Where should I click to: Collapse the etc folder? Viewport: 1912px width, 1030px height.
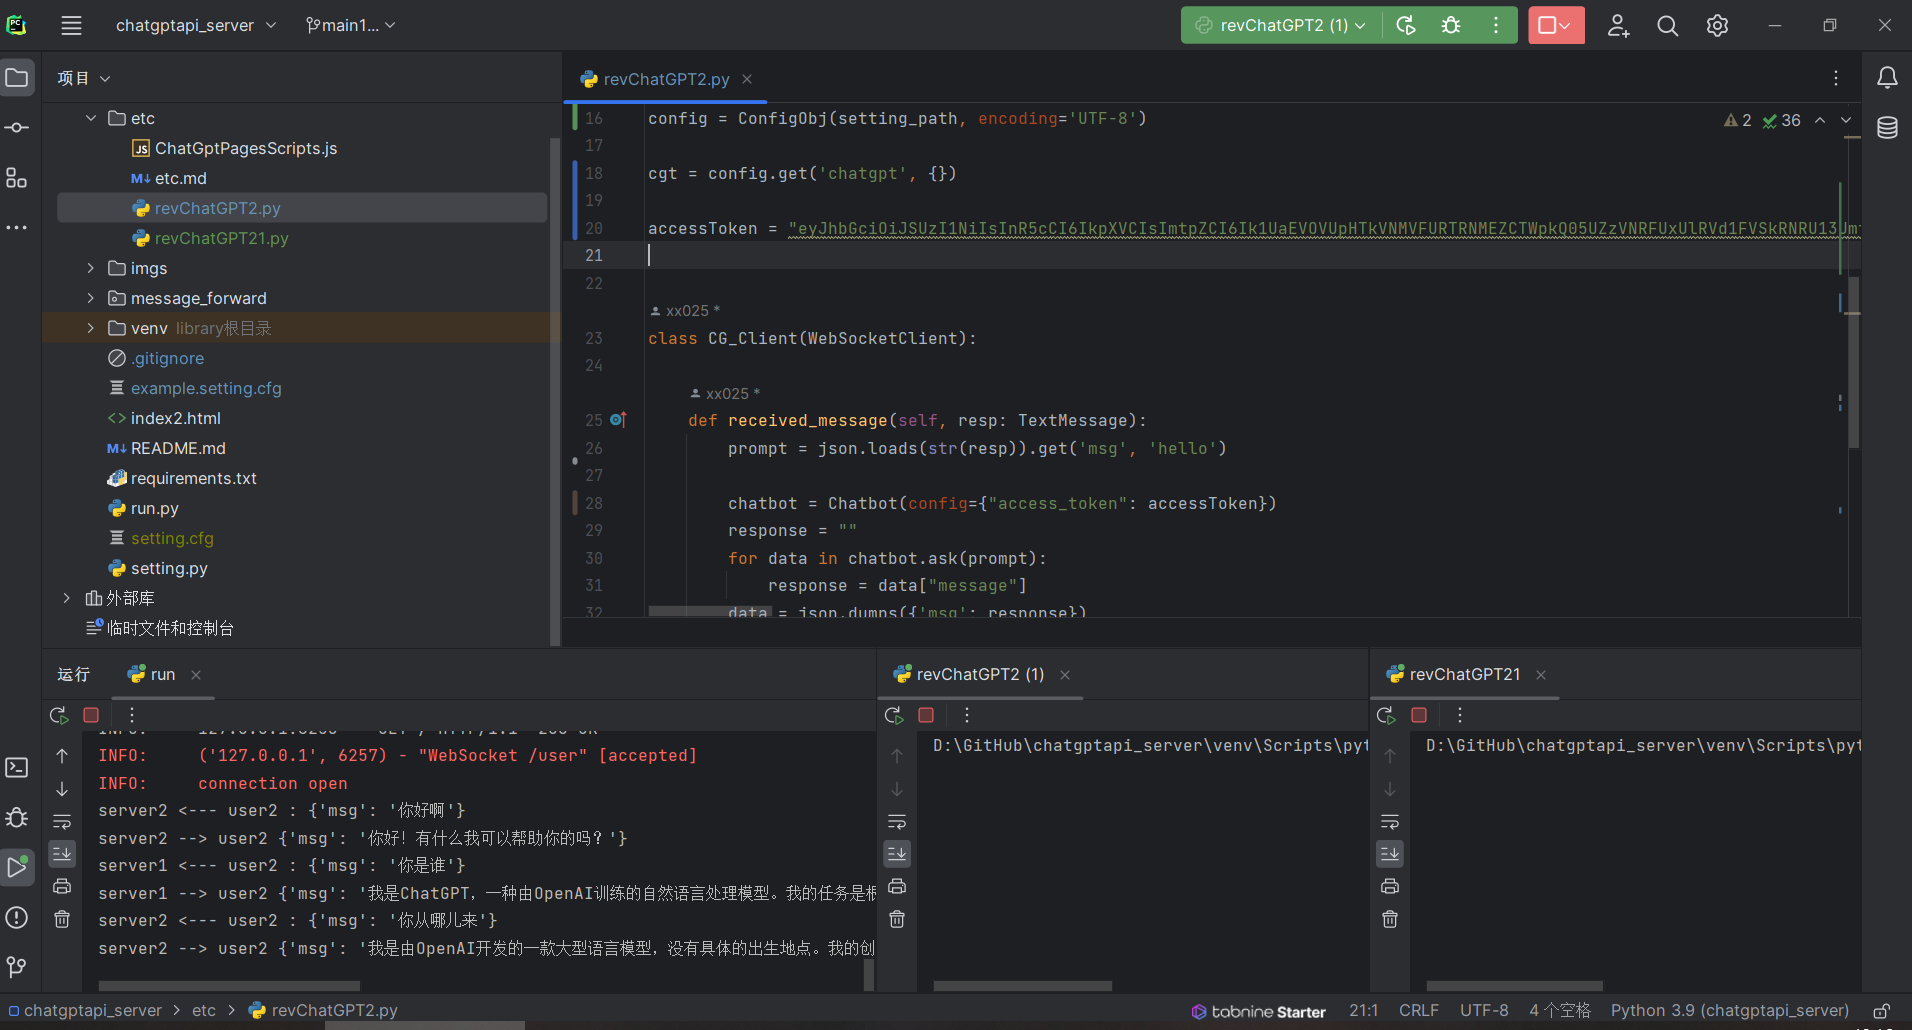click(x=91, y=118)
